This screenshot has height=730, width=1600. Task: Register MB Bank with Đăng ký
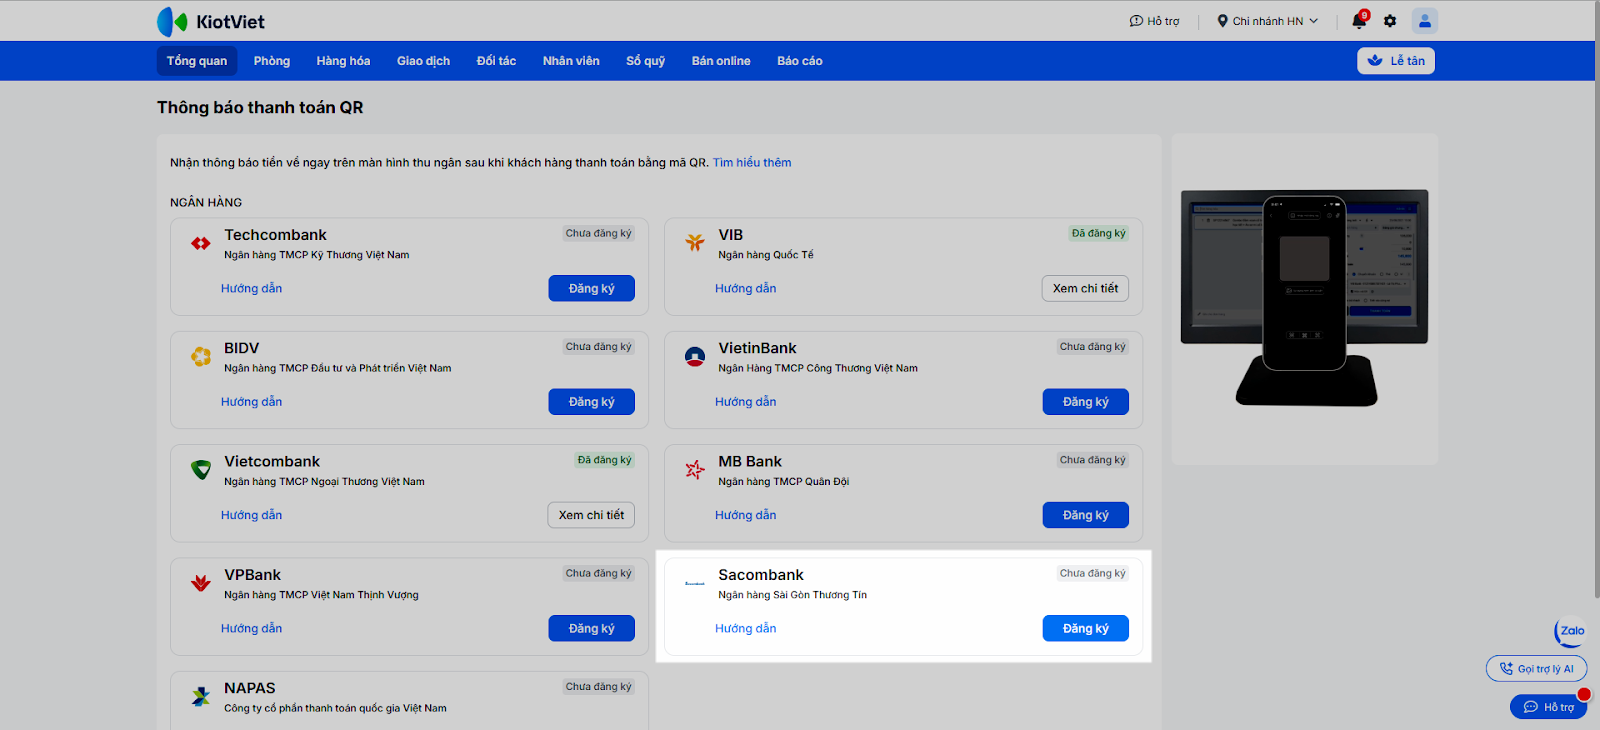pos(1086,515)
